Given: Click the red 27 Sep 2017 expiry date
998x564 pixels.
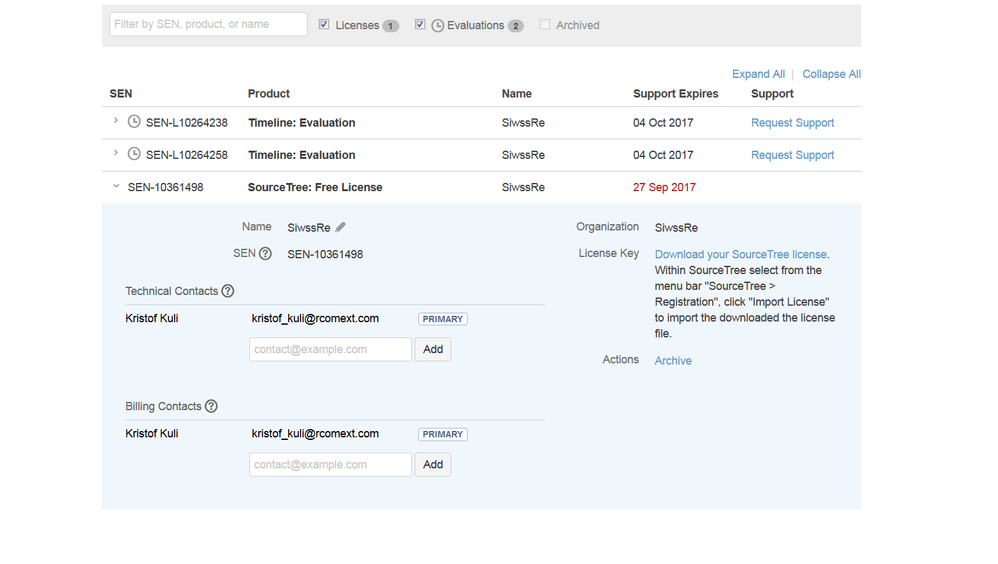Looking at the screenshot, I should point(664,187).
